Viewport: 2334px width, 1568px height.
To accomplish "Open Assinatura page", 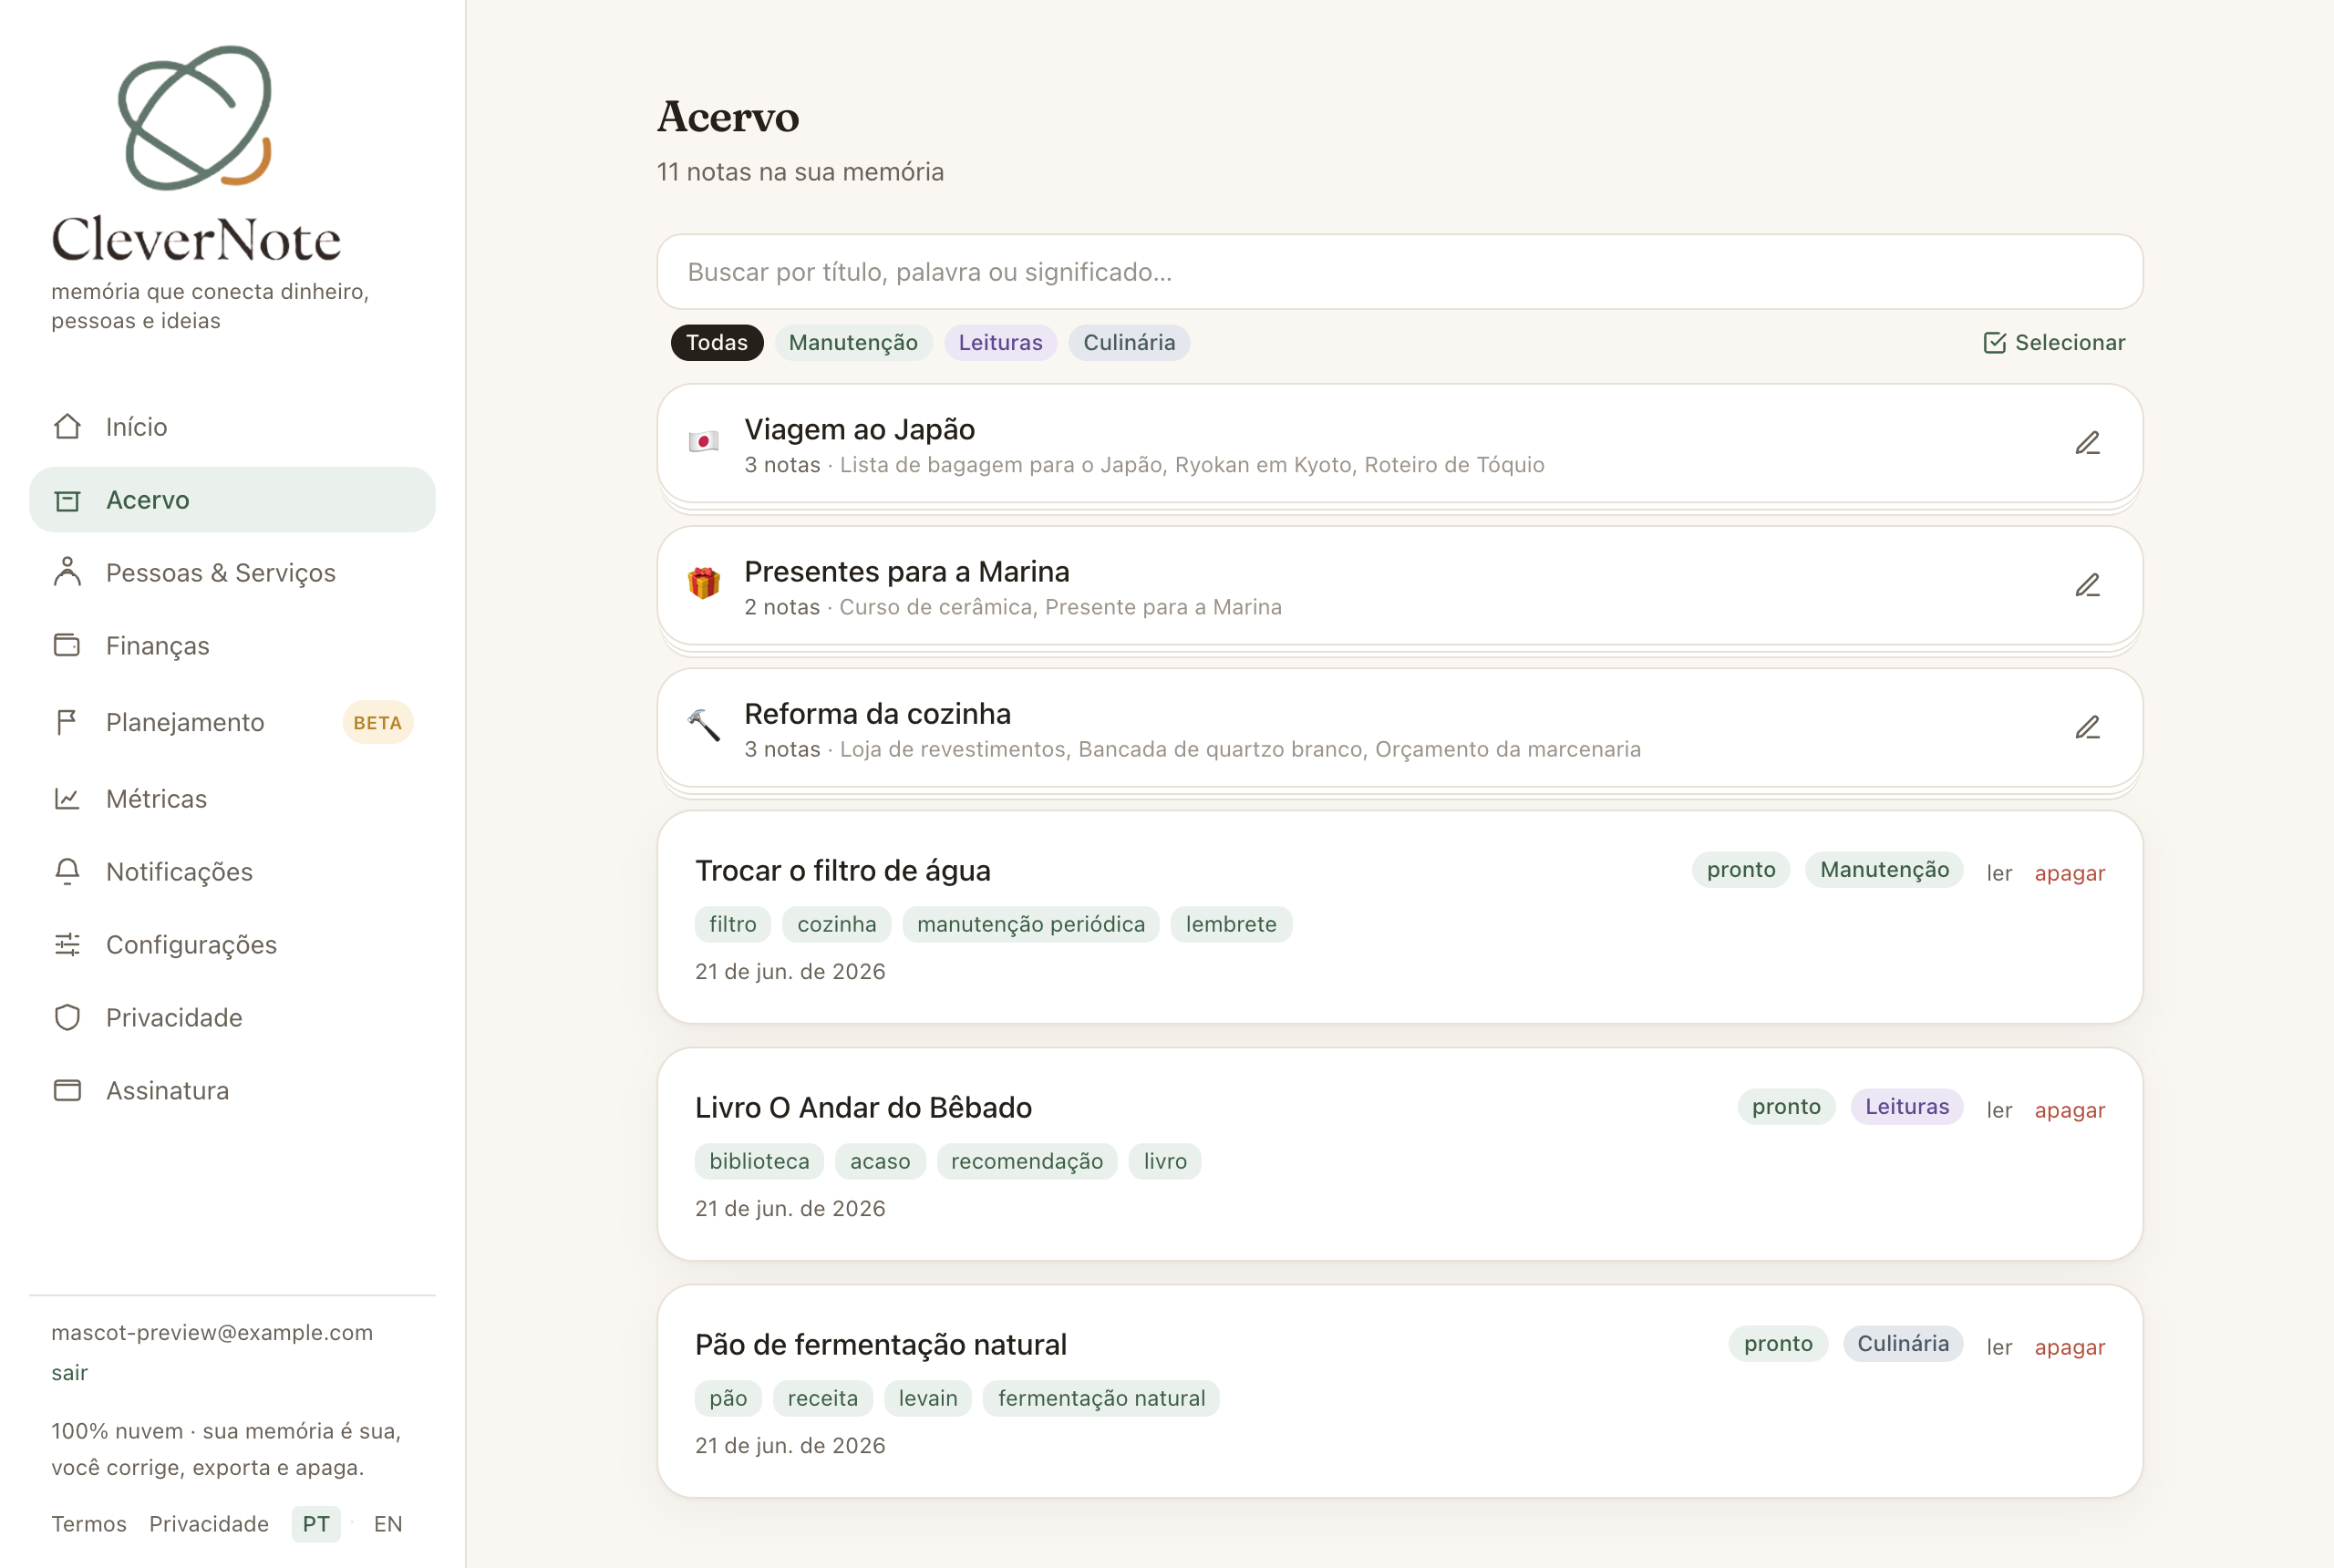I will (232, 1091).
